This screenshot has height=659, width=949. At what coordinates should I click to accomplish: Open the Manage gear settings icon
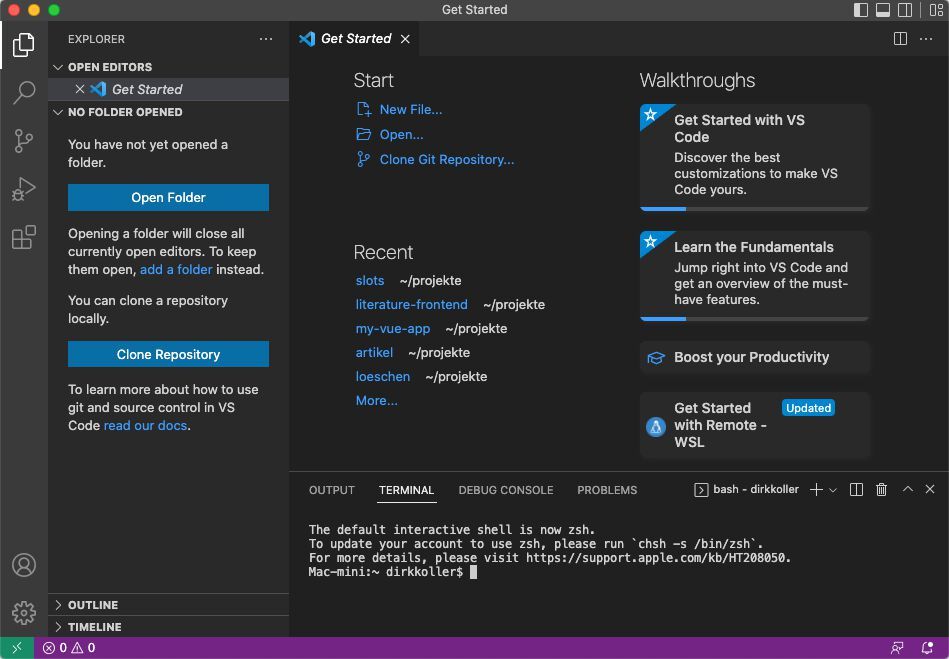click(24, 612)
